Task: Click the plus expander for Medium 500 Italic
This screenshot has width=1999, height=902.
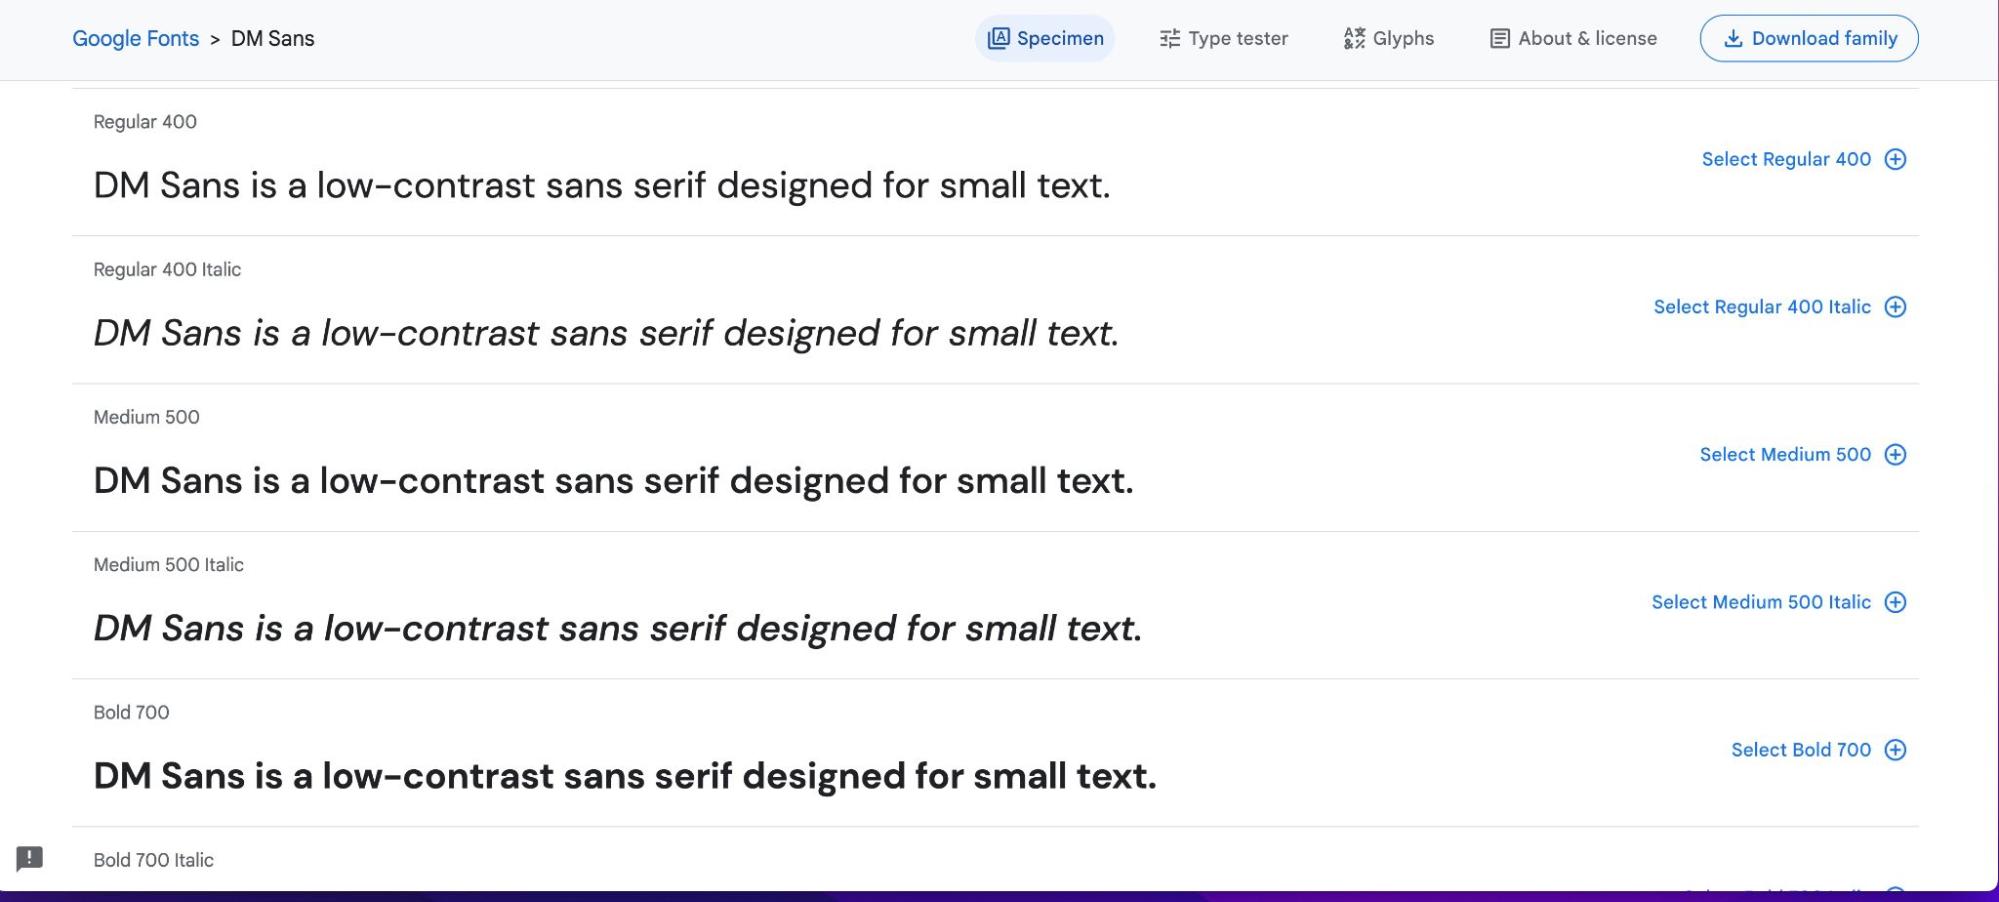Action: 1894,602
